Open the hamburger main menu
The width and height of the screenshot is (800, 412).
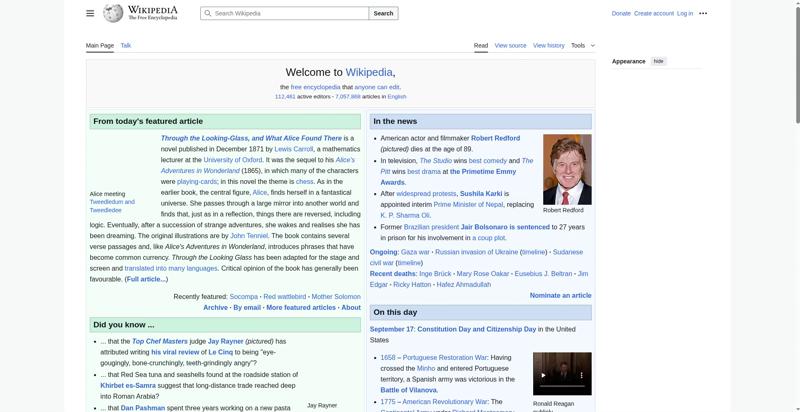(x=90, y=13)
